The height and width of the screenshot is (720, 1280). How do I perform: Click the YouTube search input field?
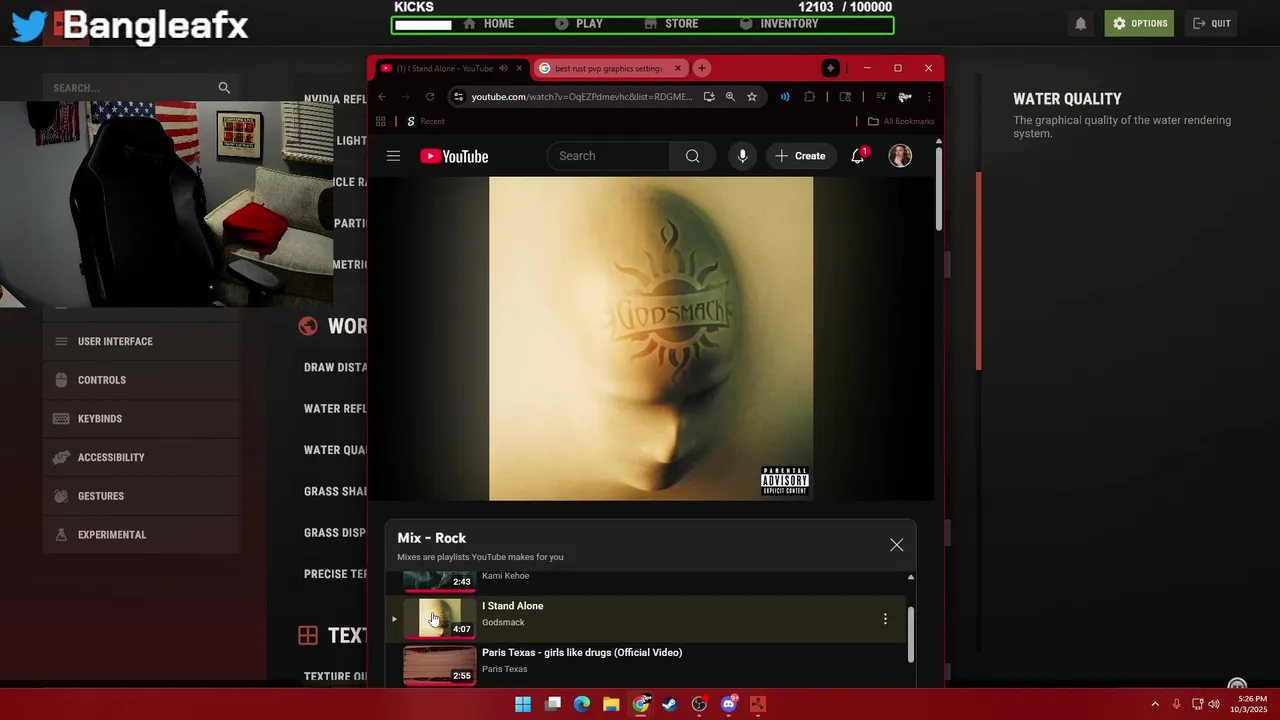point(608,156)
